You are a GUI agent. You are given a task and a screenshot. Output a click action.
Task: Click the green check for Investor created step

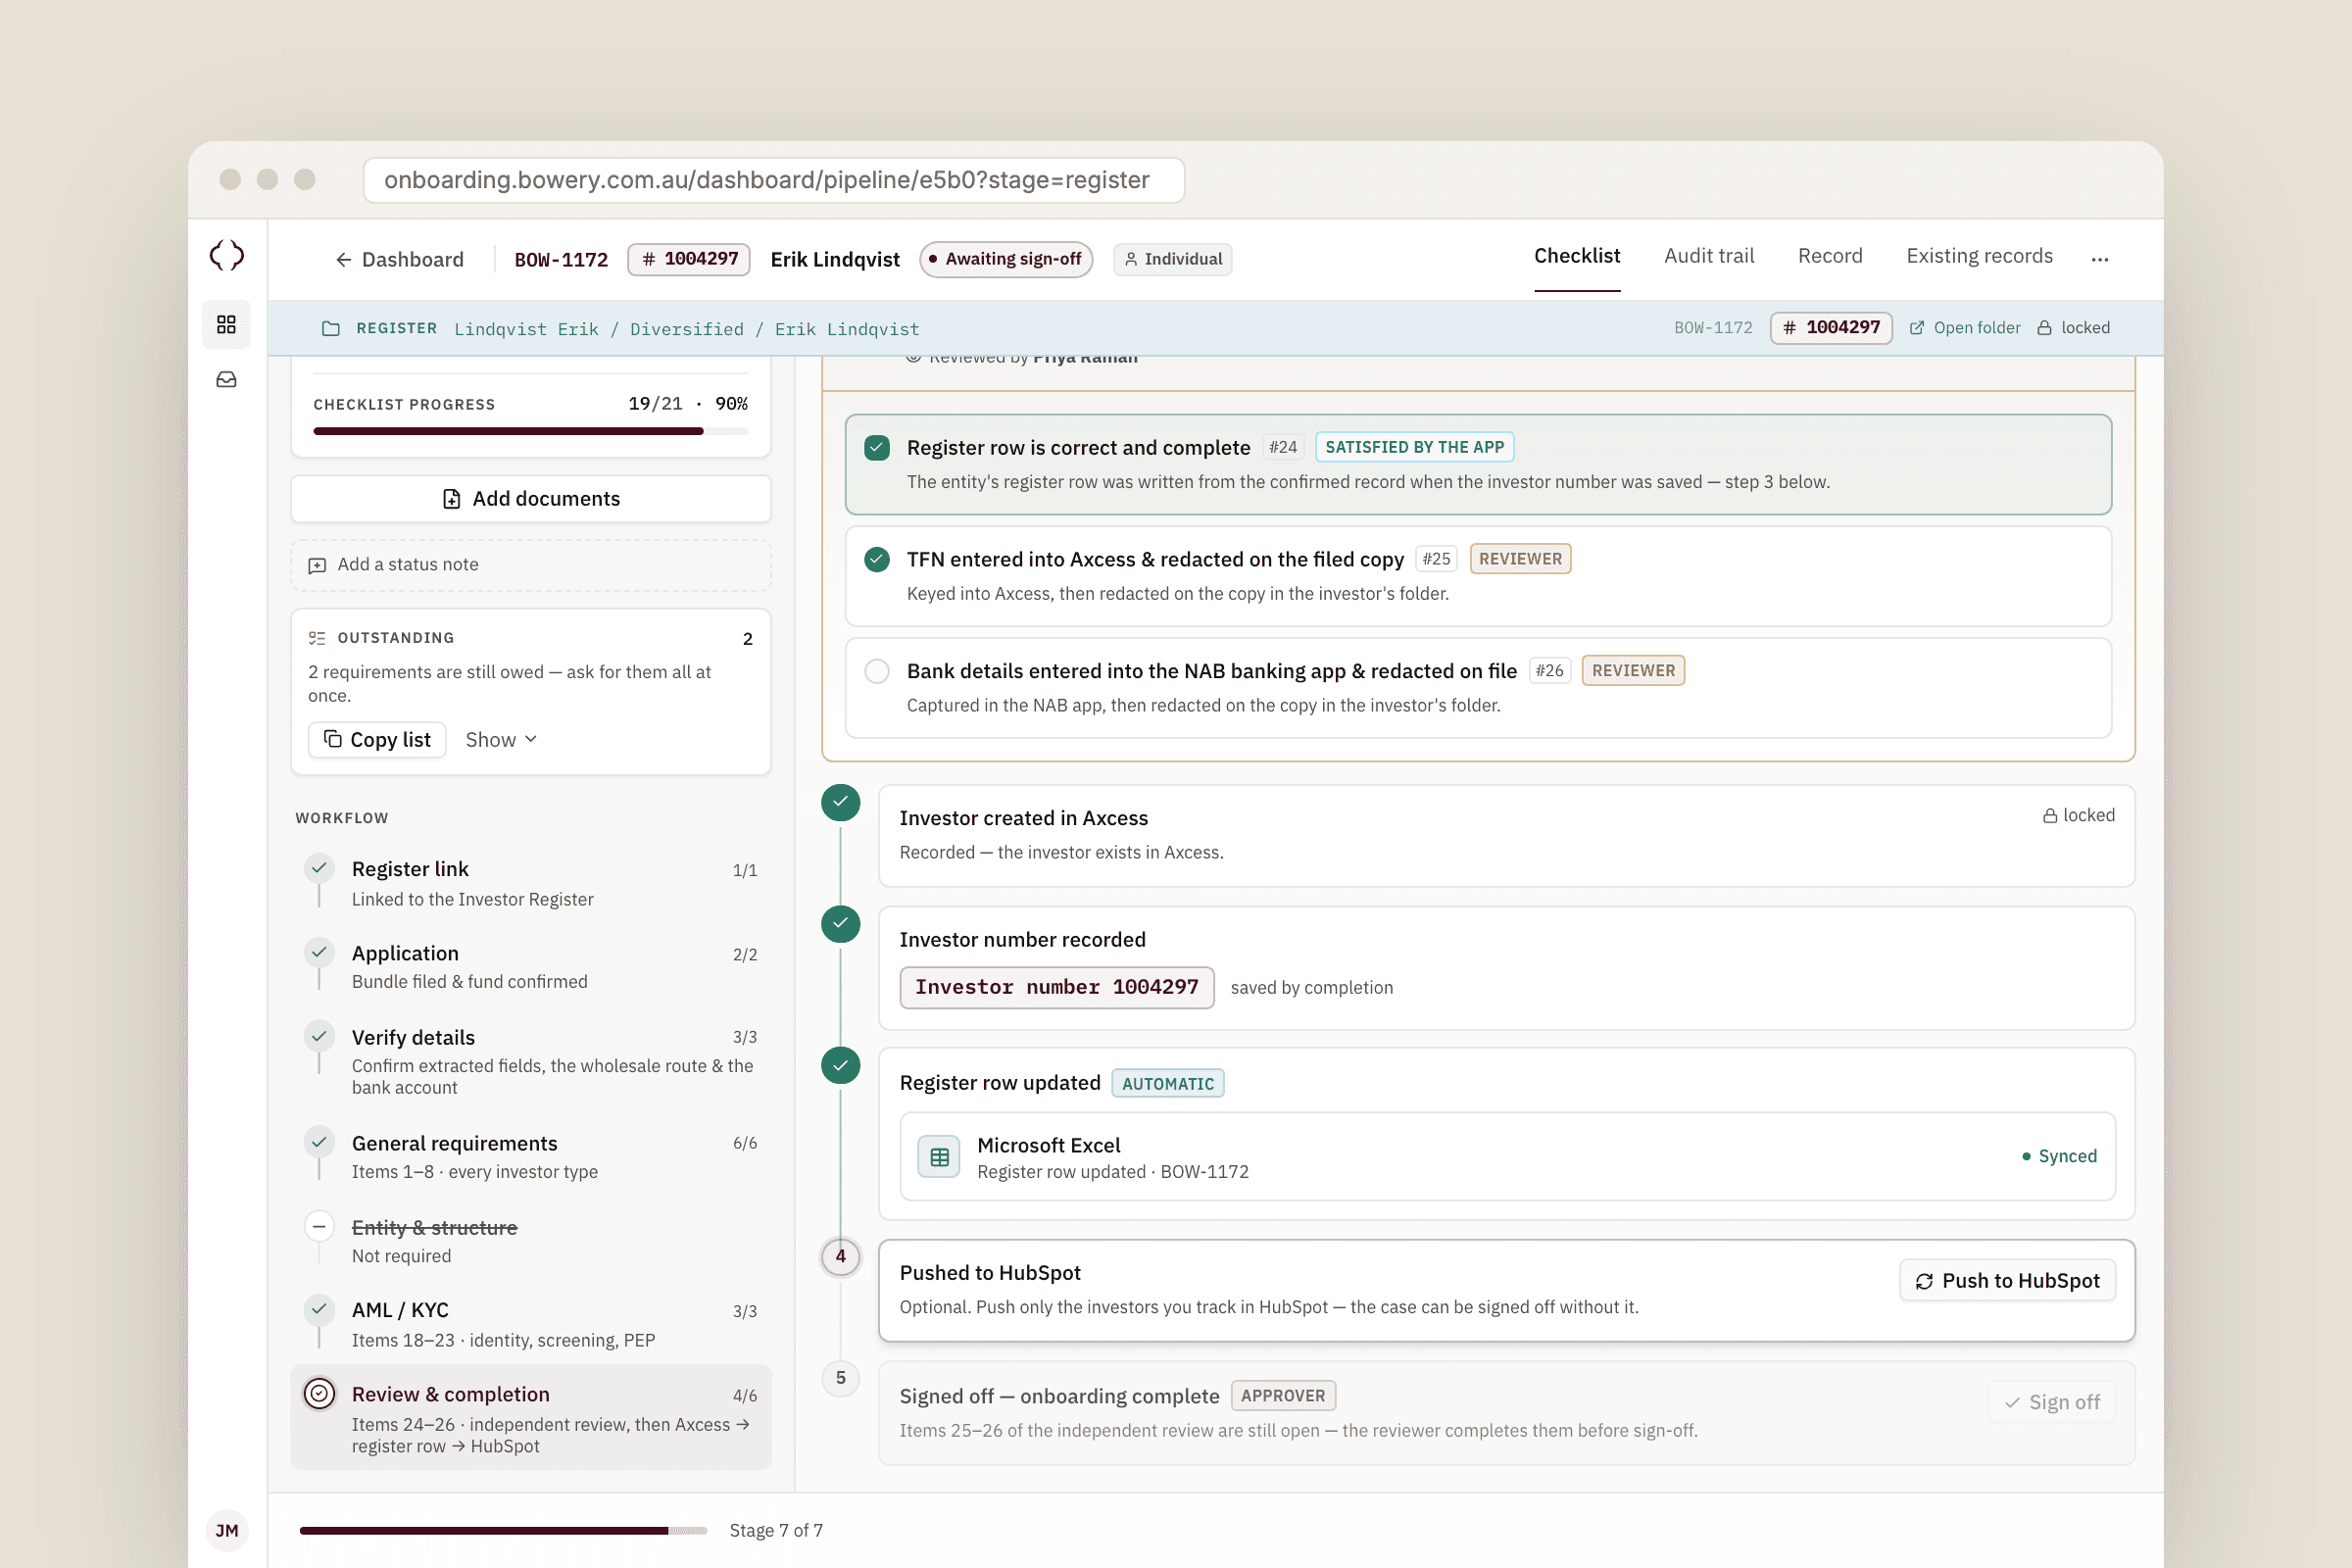click(x=841, y=802)
